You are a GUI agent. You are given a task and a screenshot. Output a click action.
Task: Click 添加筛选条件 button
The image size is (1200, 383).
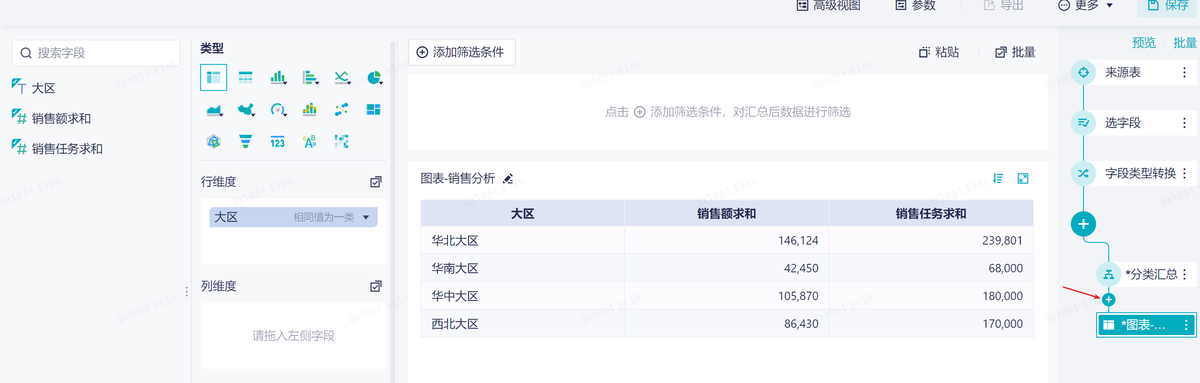click(461, 52)
